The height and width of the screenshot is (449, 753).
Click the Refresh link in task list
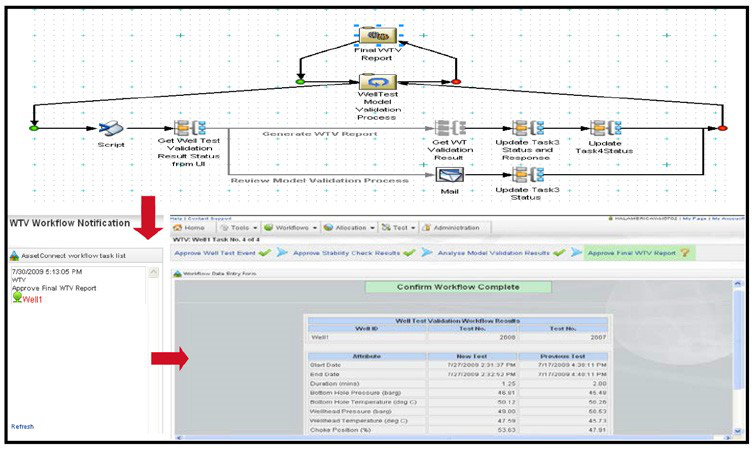click(x=22, y=426)
